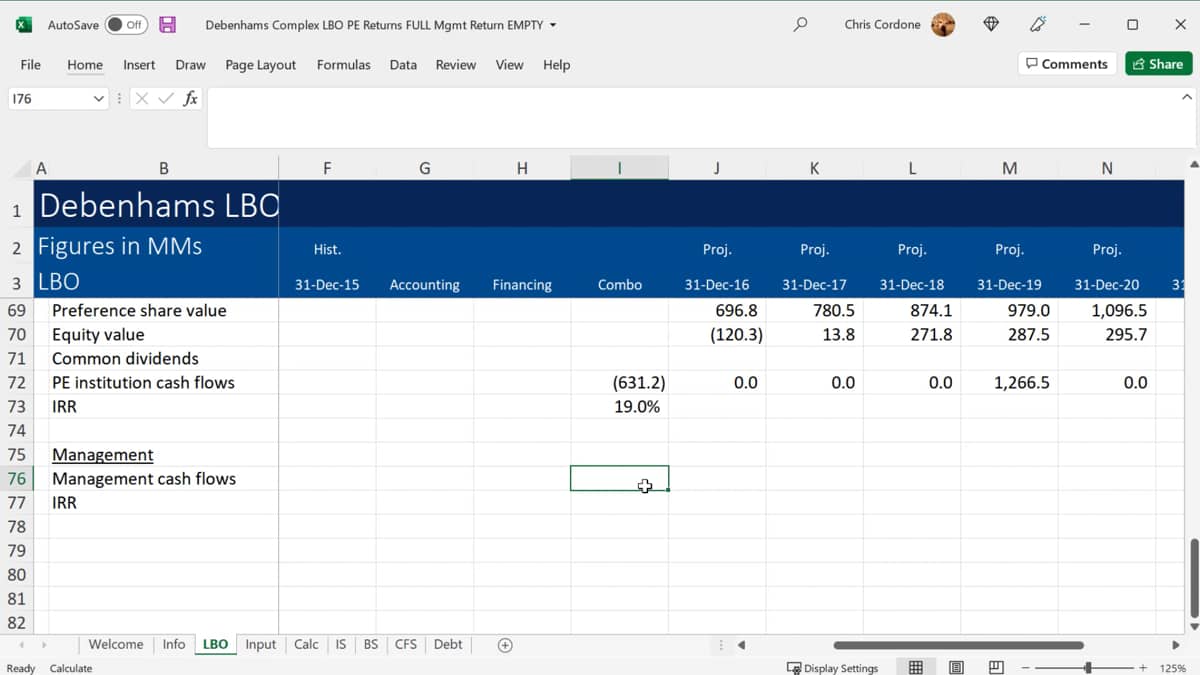Open Display Settings in status bar

tap(832, 668)
